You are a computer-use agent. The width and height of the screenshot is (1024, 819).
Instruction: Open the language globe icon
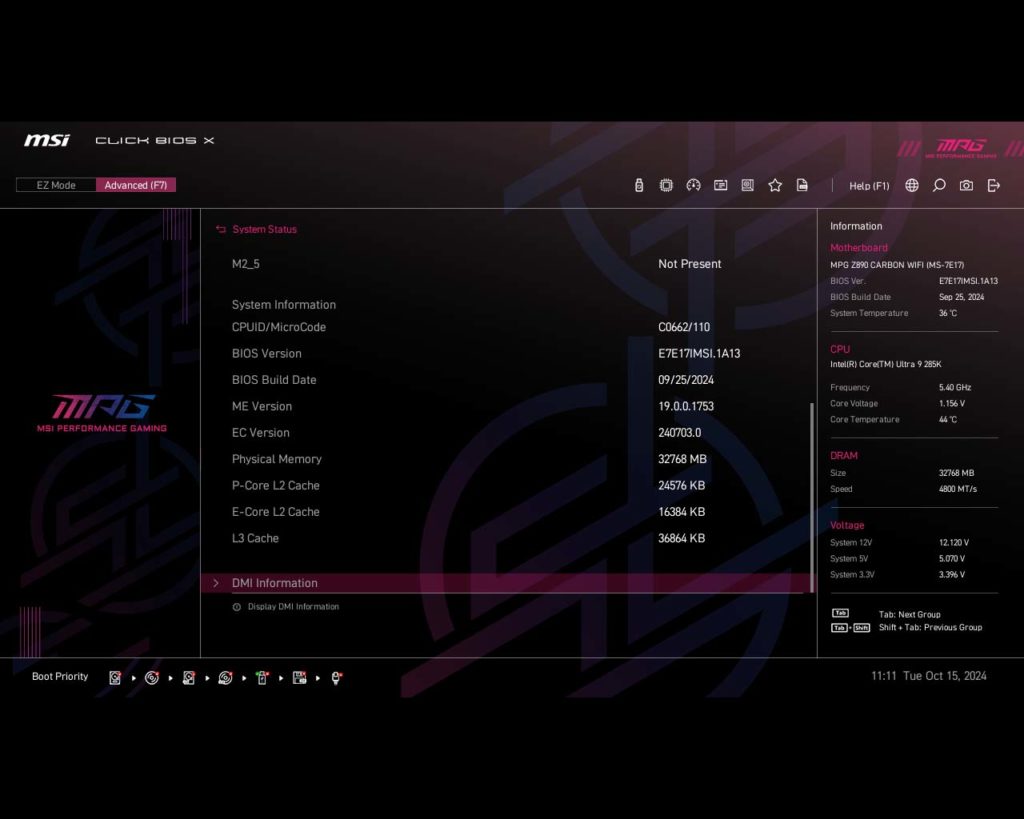(912, 185)
